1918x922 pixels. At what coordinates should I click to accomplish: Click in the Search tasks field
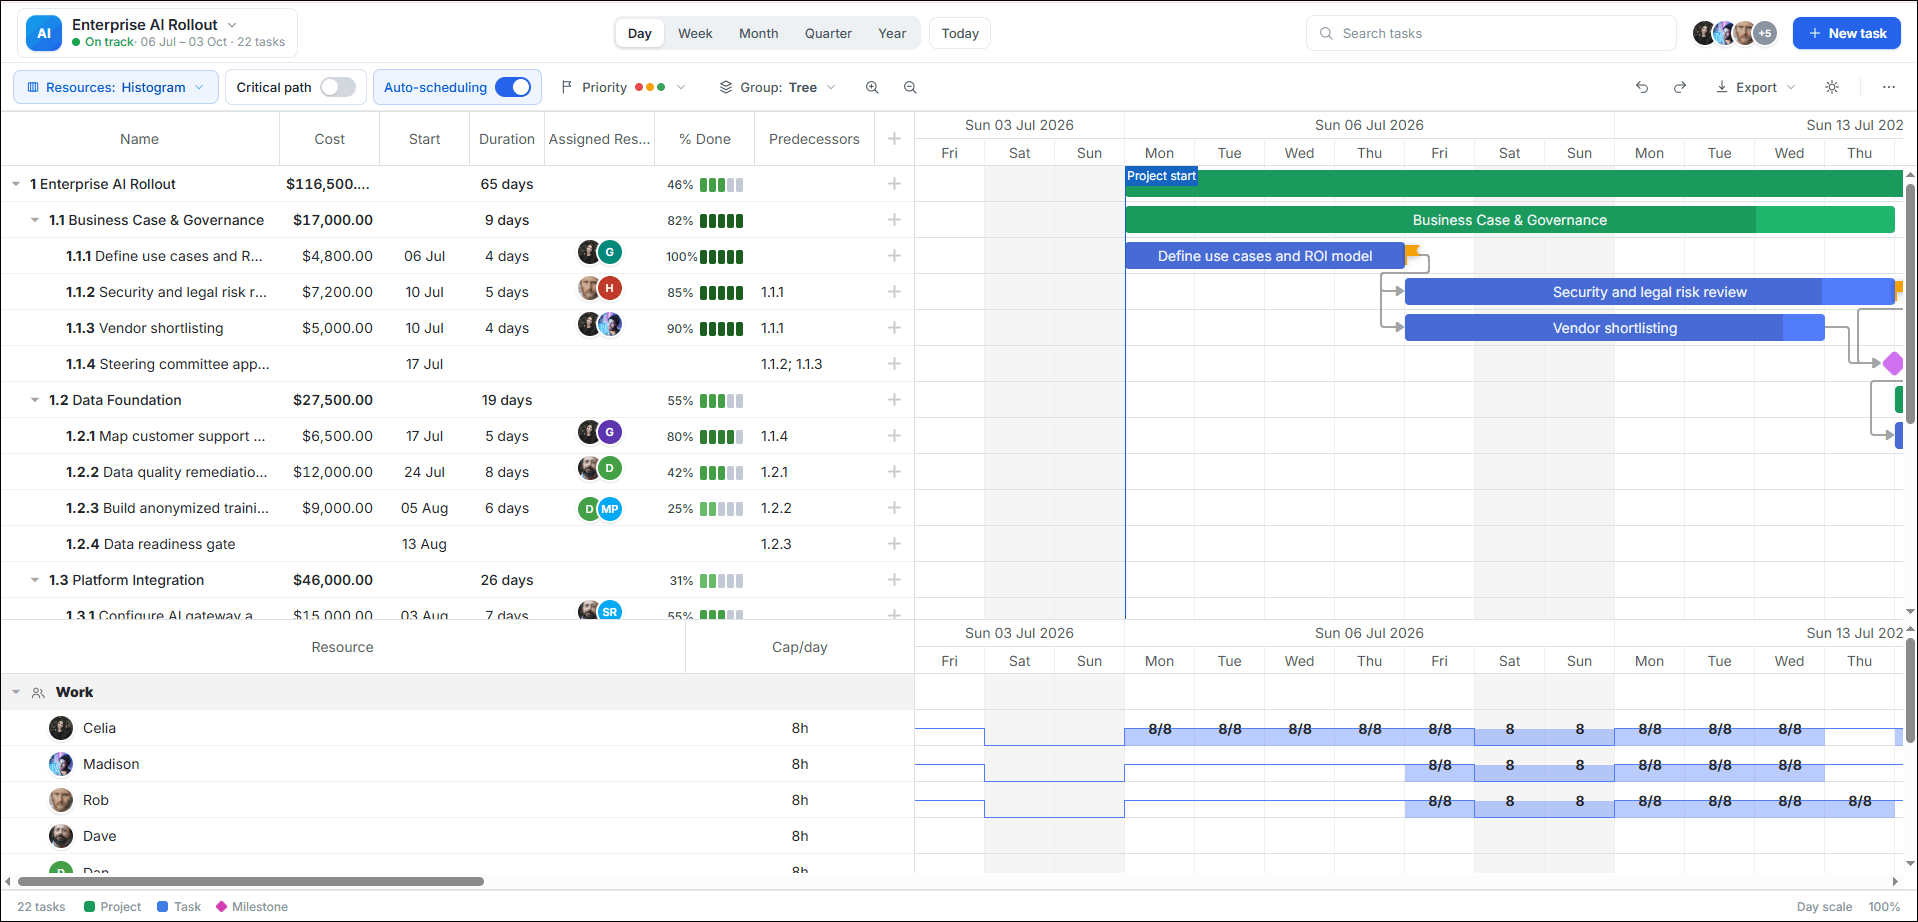tap(1491, 33)
